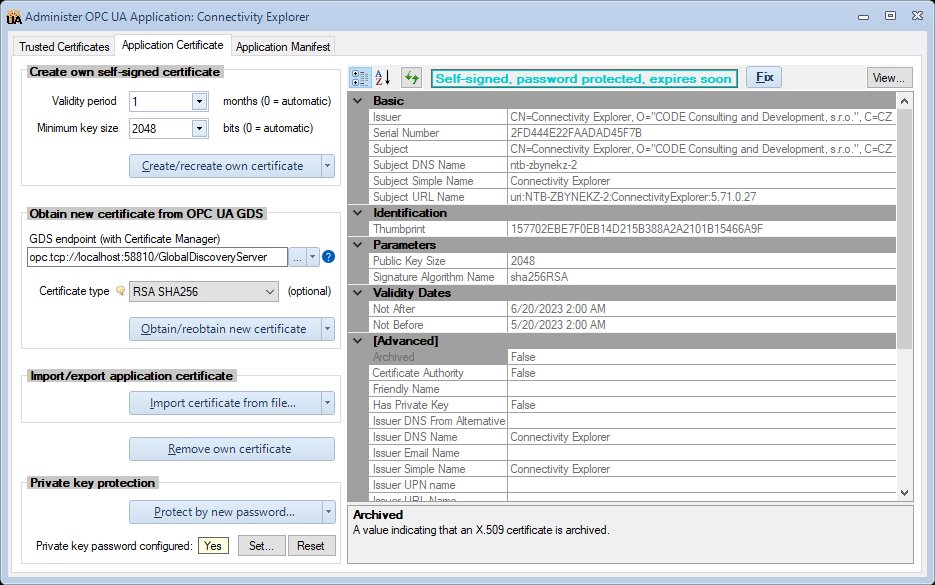Select the Not After date row
This screenshot has height=585, width=935.
(633, 309)
